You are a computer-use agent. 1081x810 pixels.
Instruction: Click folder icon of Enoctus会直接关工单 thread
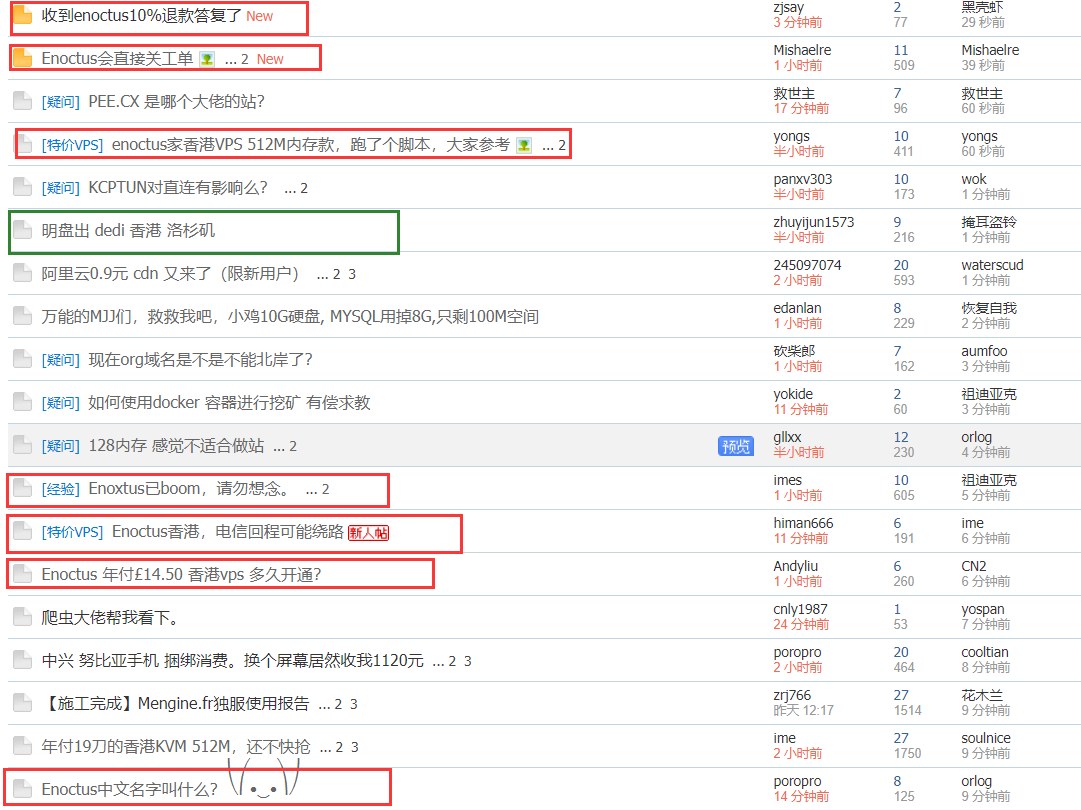pyautogui.click(x=23, y=58)
